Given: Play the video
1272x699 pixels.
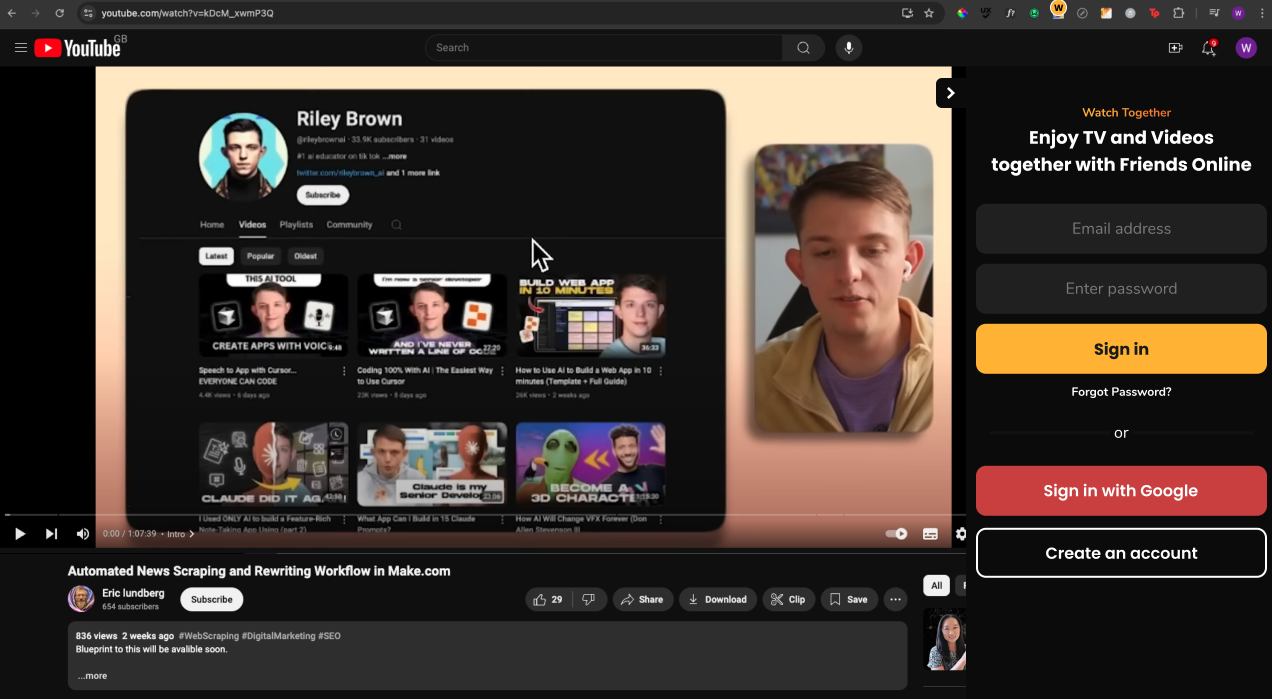Looking at the screenshot, I should (20, 534).
